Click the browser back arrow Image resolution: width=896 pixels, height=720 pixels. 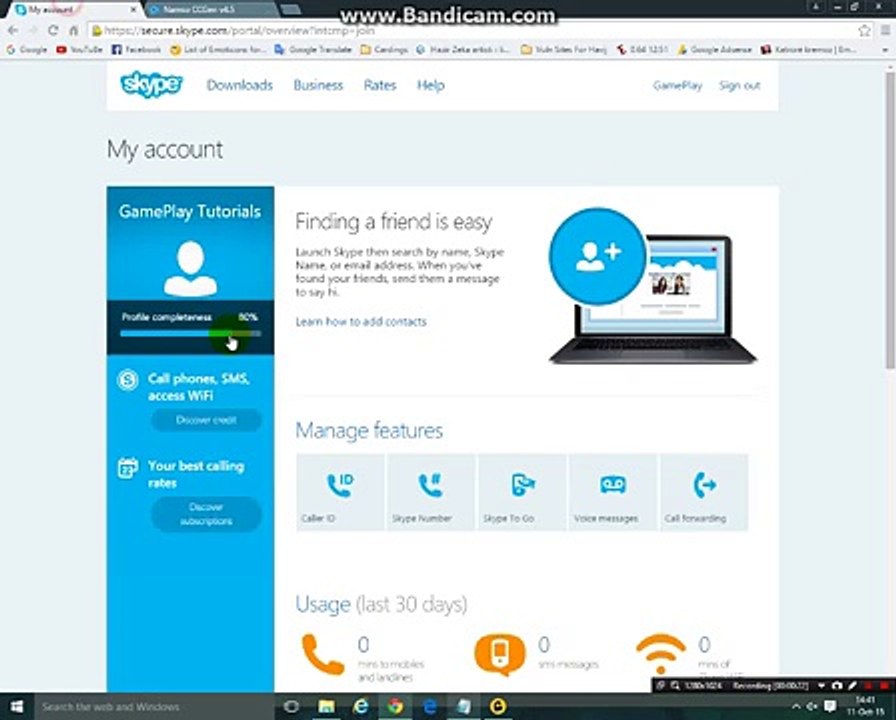[x=13, y=30]
